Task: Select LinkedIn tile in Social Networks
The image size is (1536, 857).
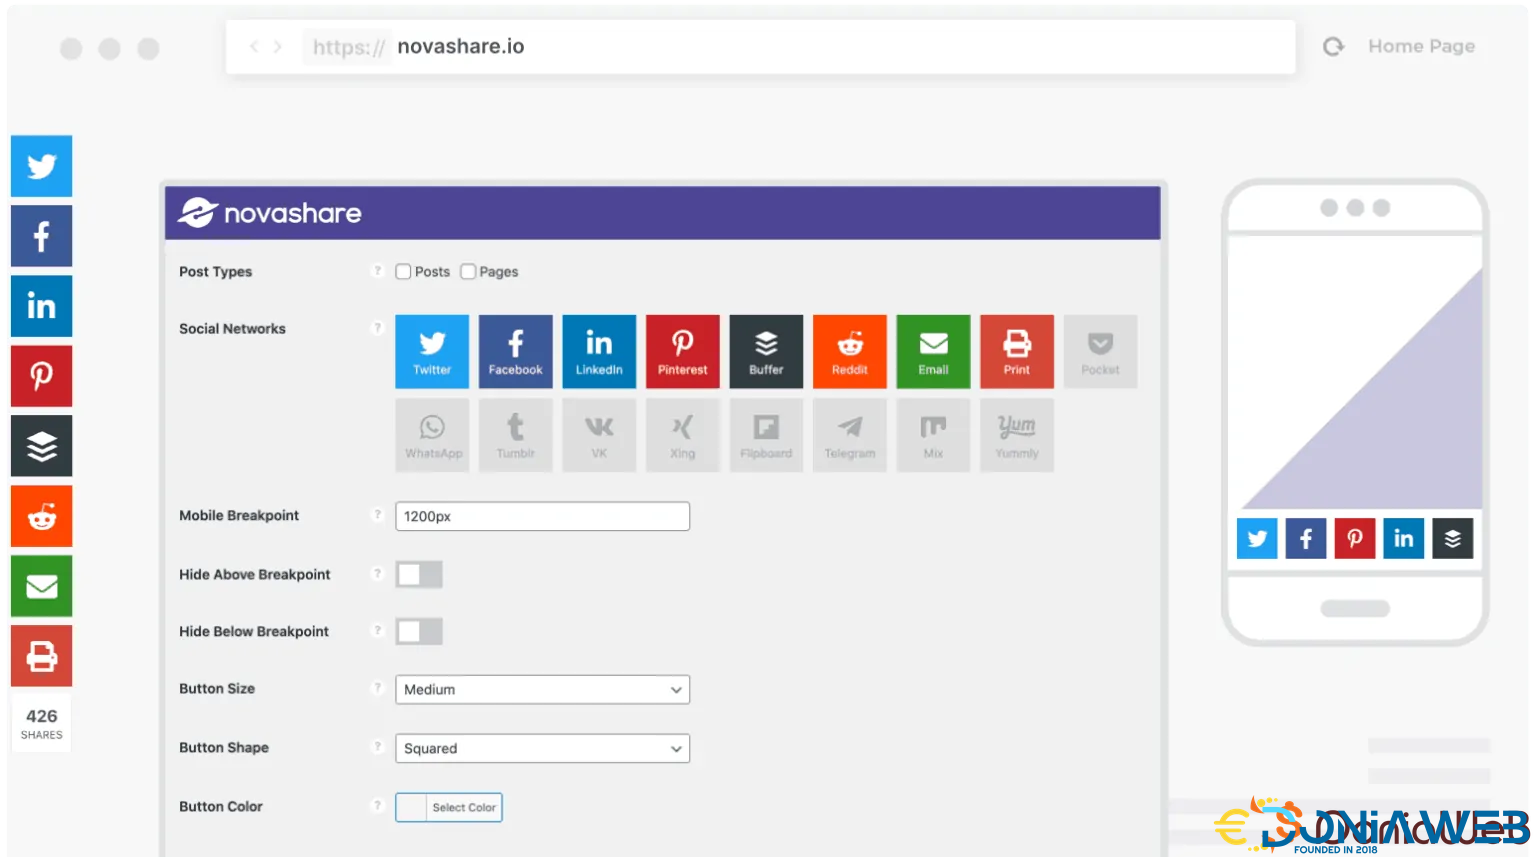Action: pyautogui.click(x=599, y=352)
